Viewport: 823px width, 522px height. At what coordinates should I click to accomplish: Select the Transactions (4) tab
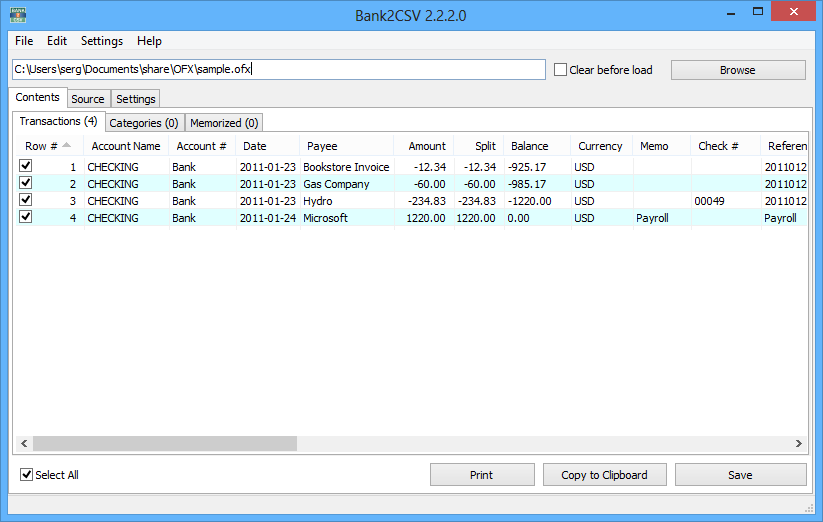58,121
